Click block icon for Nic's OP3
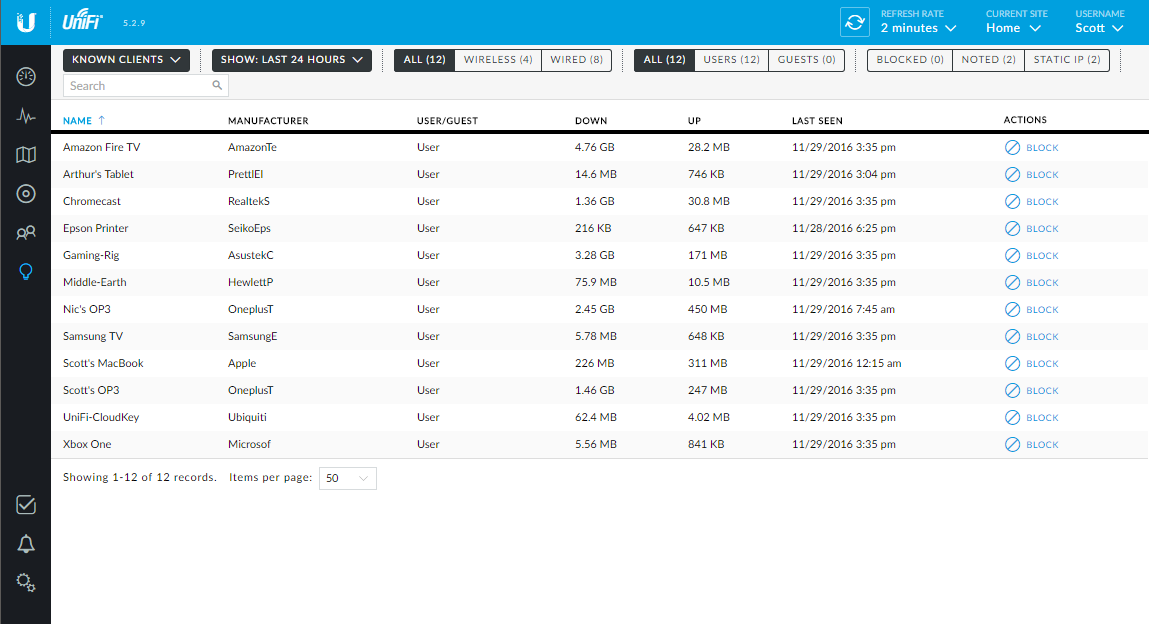This screenshot has width=1149, height=624. 1012,310
